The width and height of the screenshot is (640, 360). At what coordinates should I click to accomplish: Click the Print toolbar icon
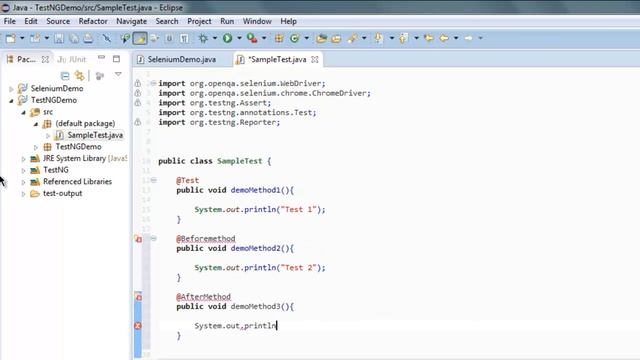(x=88, y=38)
